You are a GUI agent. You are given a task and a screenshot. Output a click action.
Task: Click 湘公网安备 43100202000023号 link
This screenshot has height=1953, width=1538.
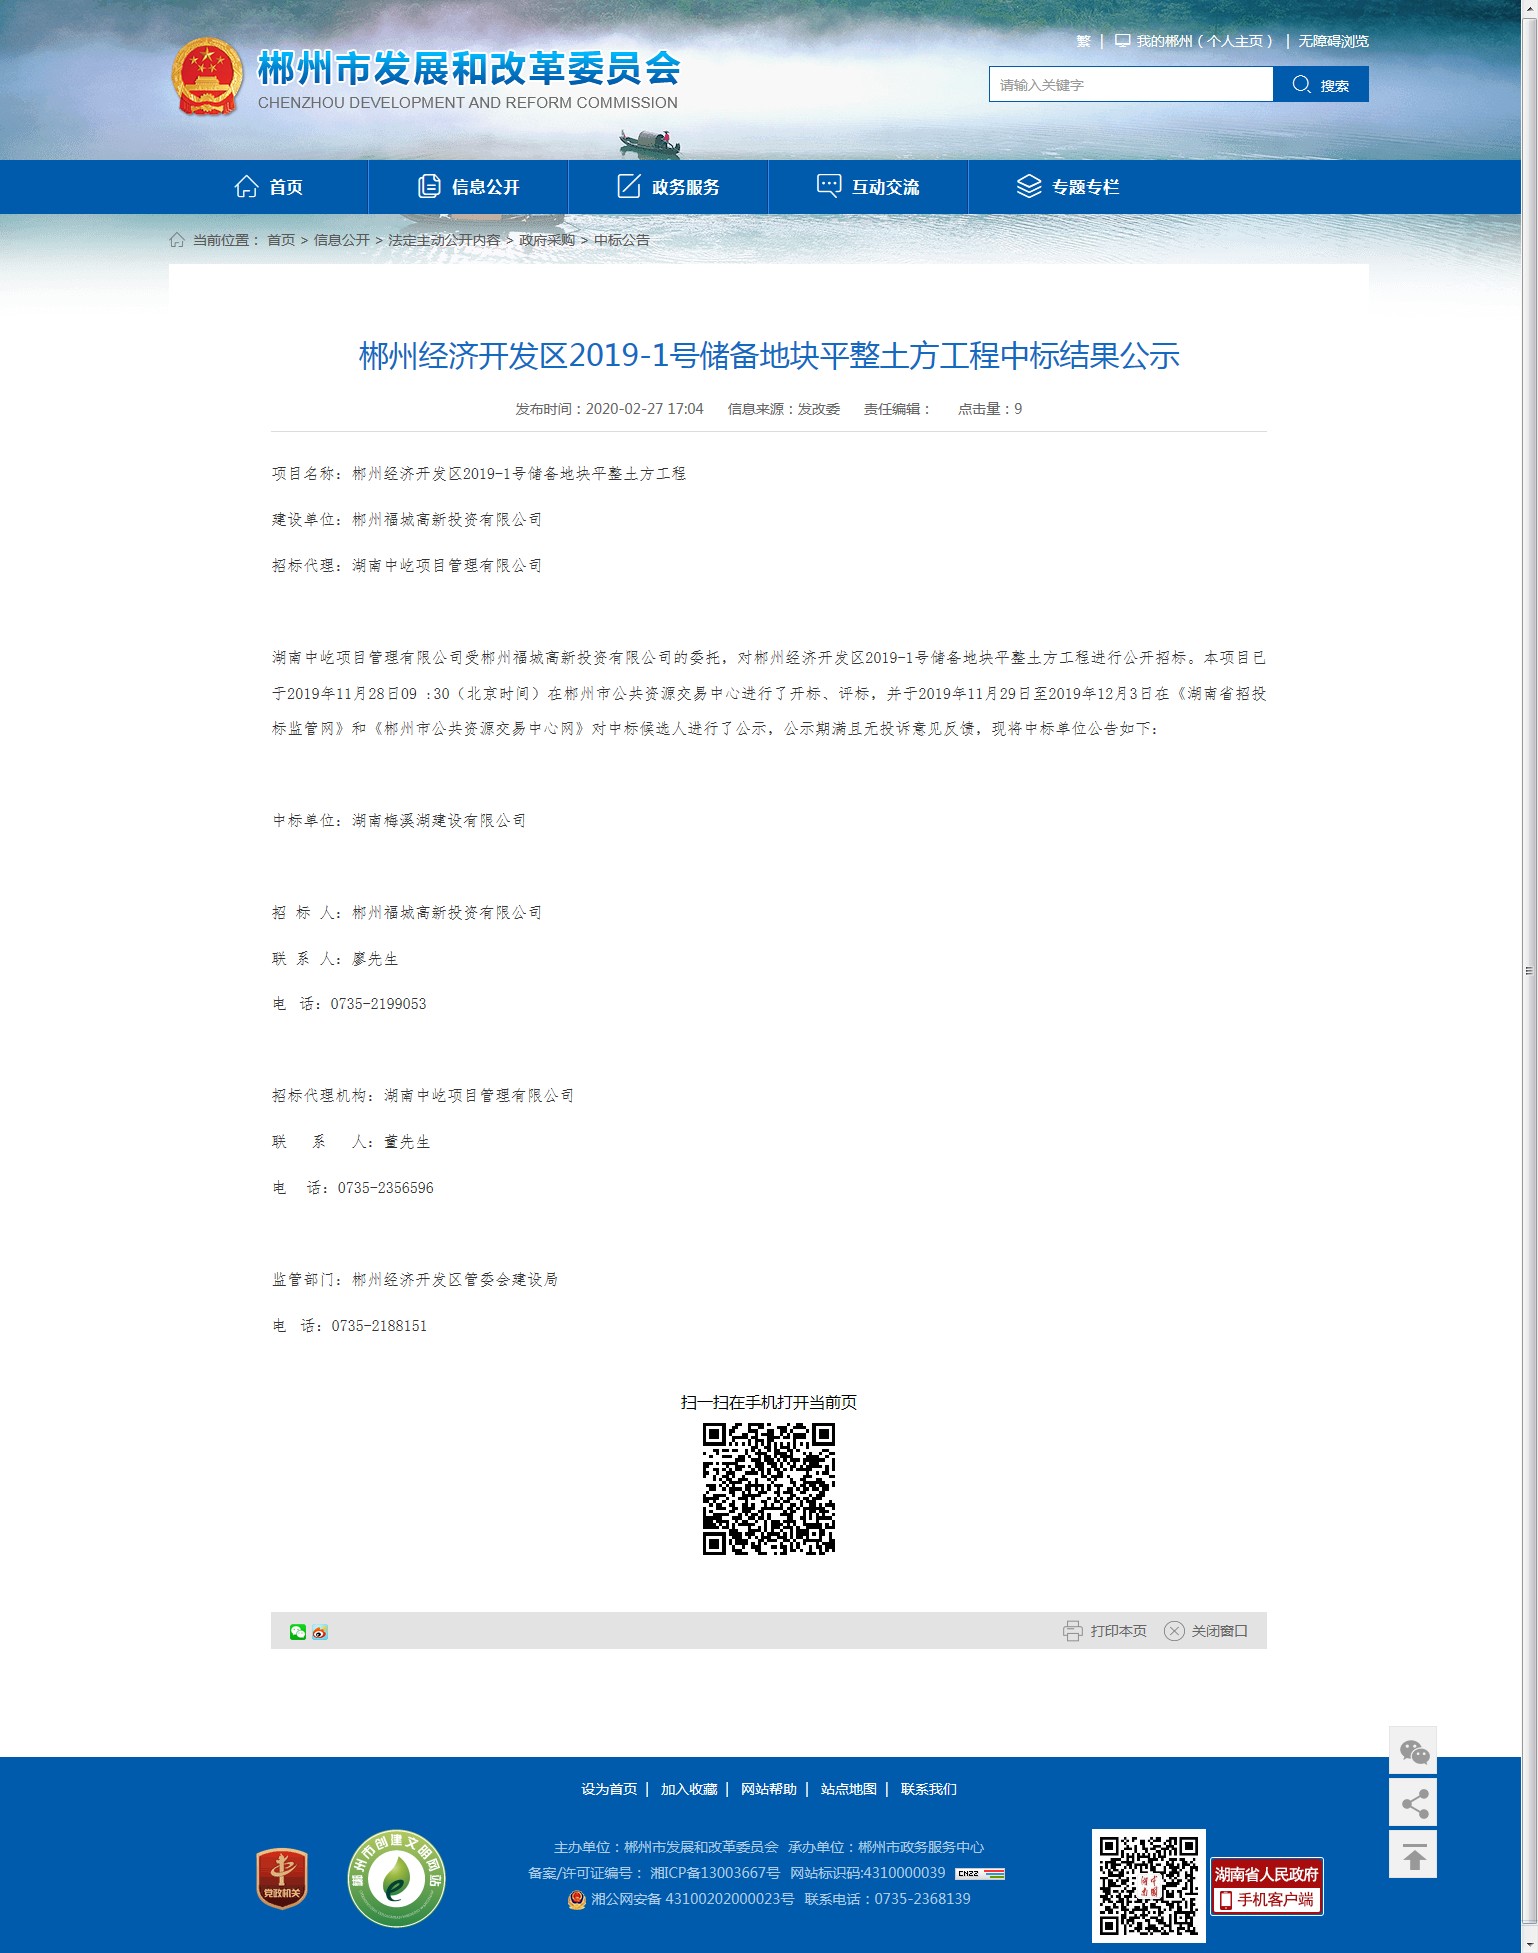tap(693, 1899)
